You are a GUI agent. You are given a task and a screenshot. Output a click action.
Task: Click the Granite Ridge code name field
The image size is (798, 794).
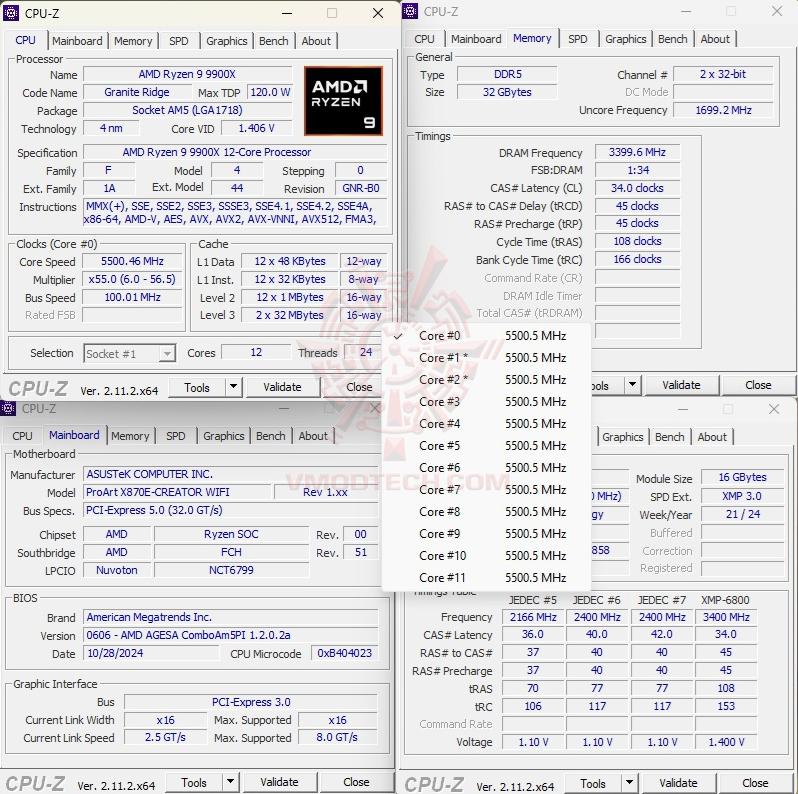tap(136, 92)
